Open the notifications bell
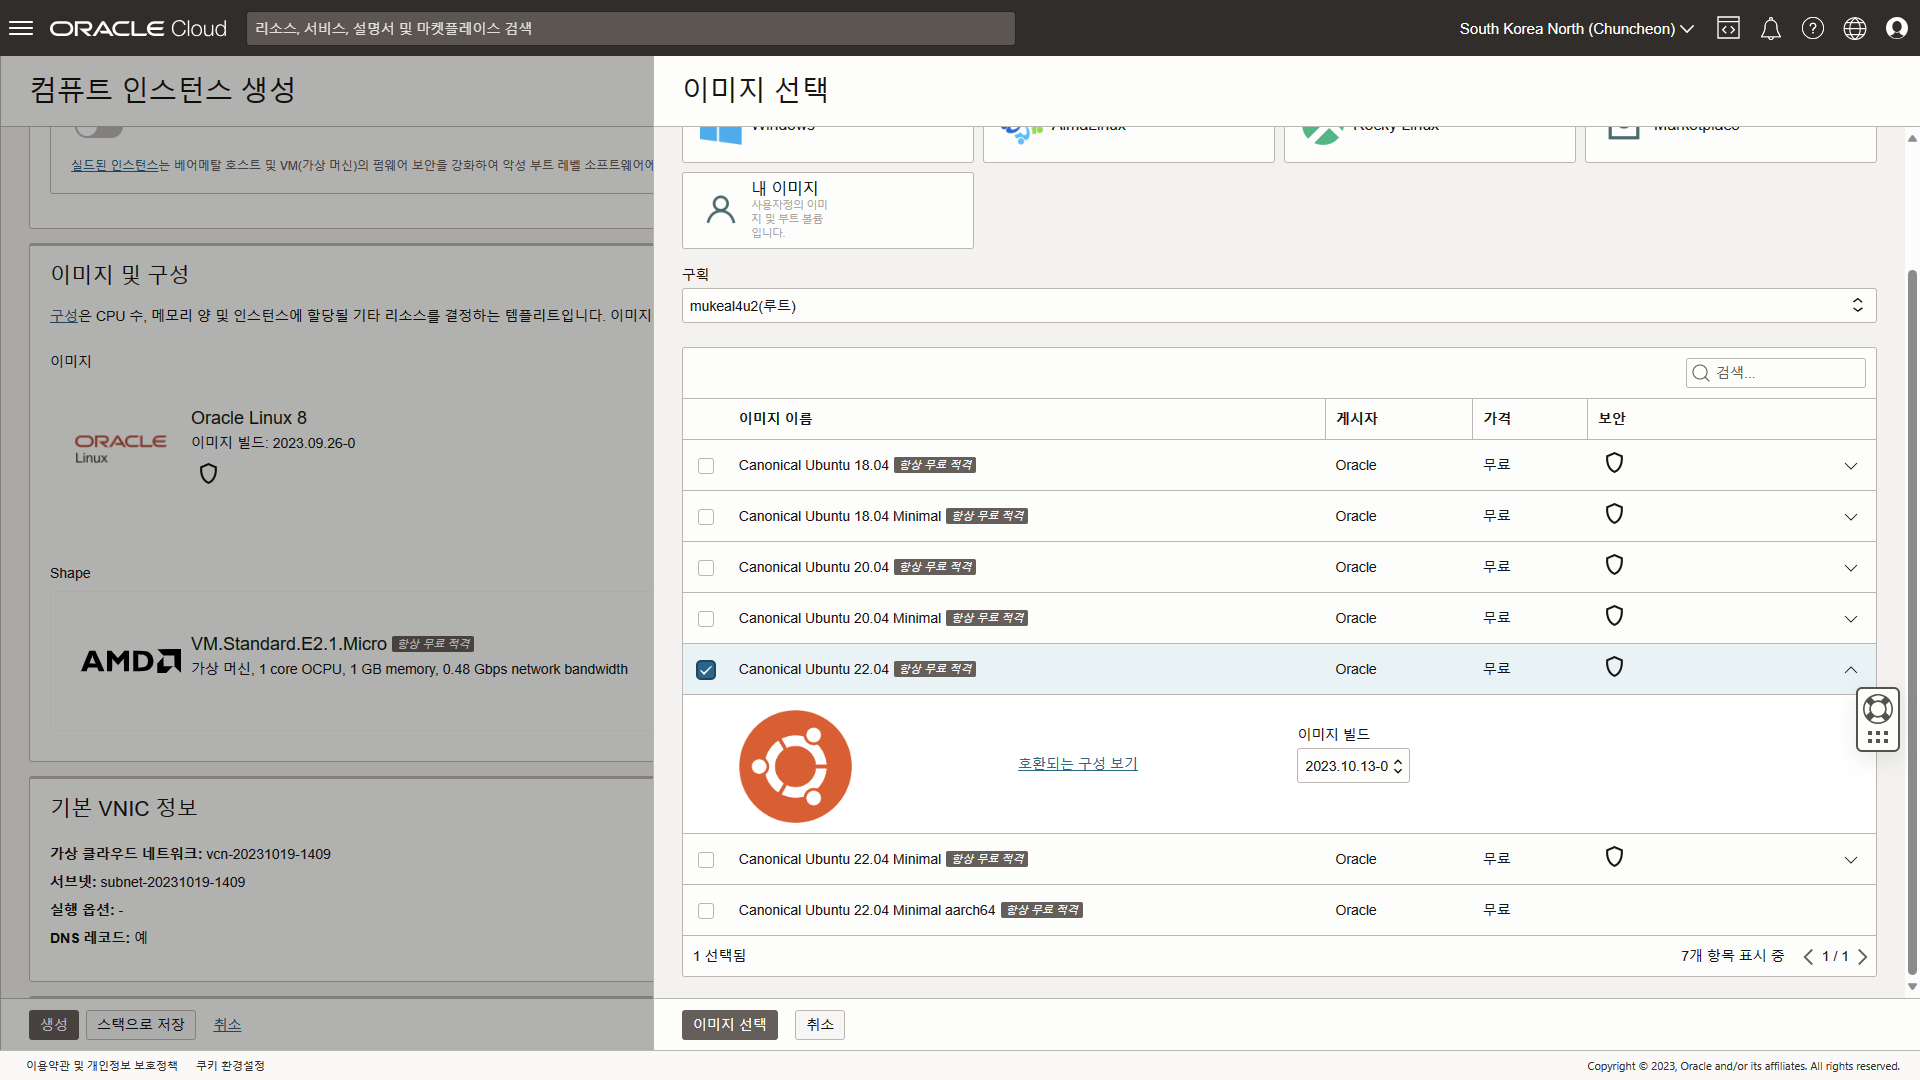The height and width of the screenshot is (1080, 1920). coord(1770,28)
